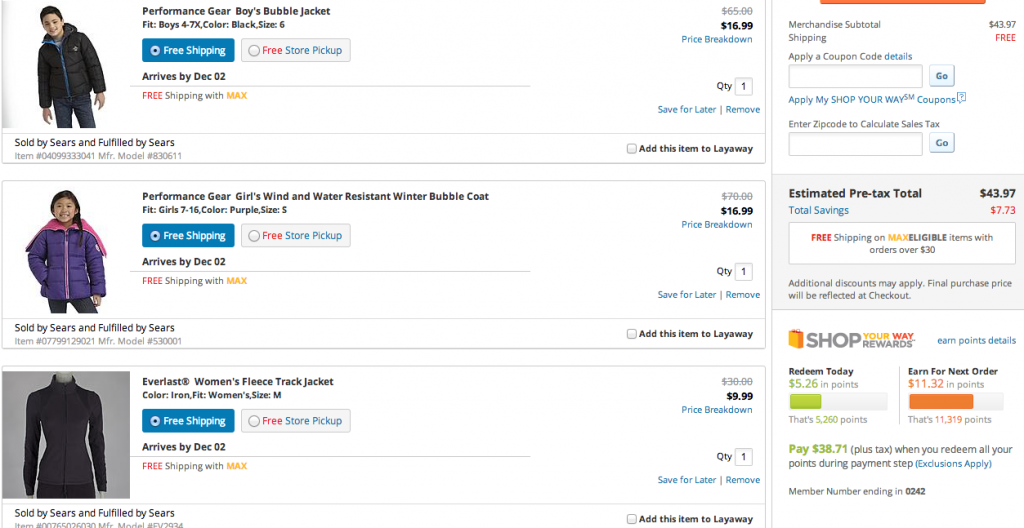This screenshot has width=1024, height=528.
Task: Select Free Shipping for Girl's Bubble Coat
Action: (188, 236)
